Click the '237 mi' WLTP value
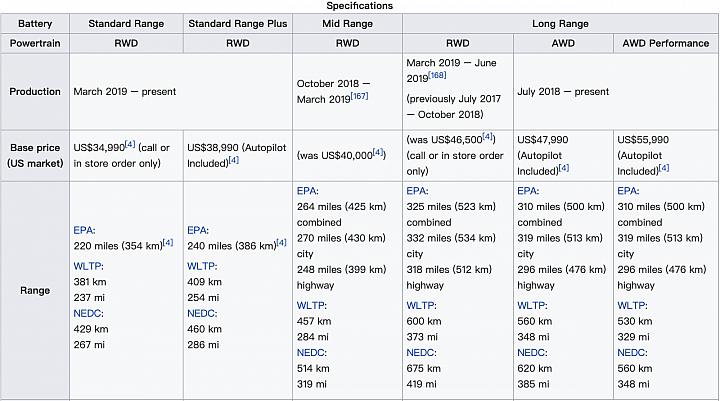This screenshot has height=401, width=720. click(x=89, y=298)
